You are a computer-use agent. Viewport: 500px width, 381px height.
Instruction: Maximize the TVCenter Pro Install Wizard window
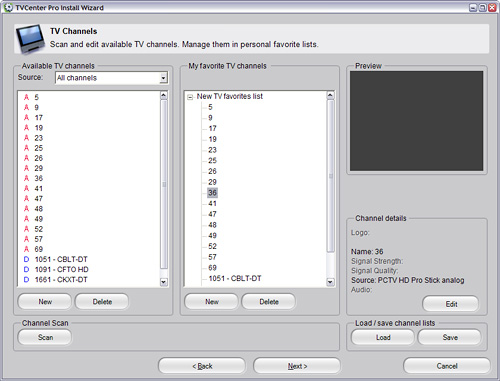point(482,7)
